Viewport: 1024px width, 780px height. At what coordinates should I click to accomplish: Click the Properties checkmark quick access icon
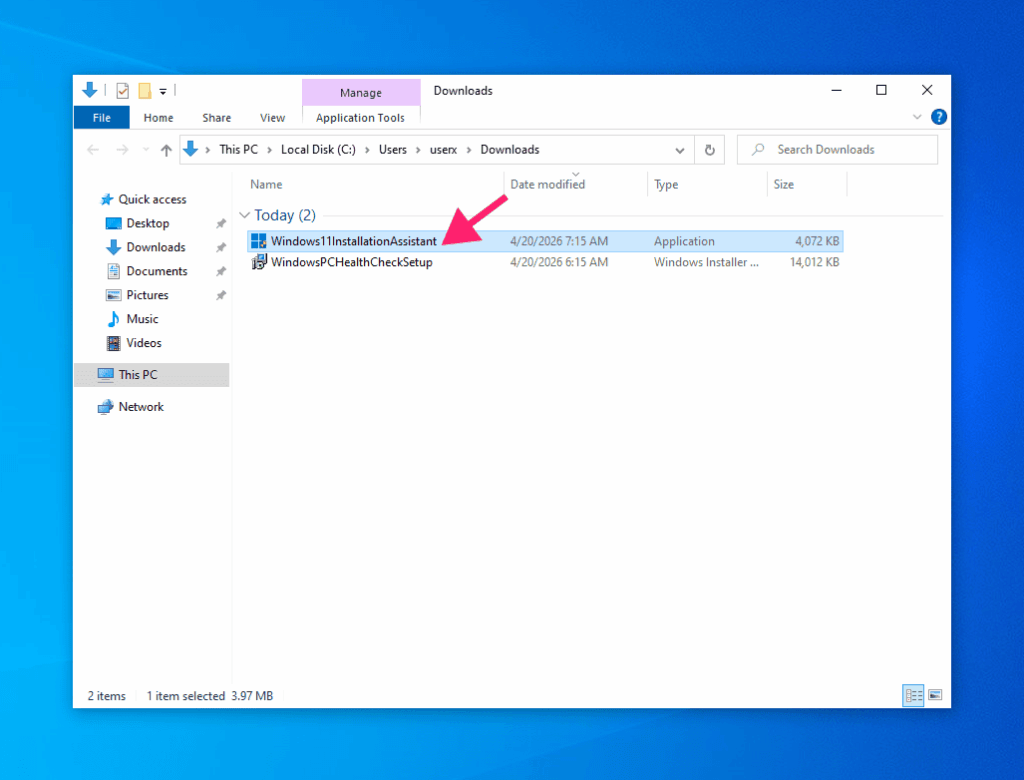(x=122, y=91)
